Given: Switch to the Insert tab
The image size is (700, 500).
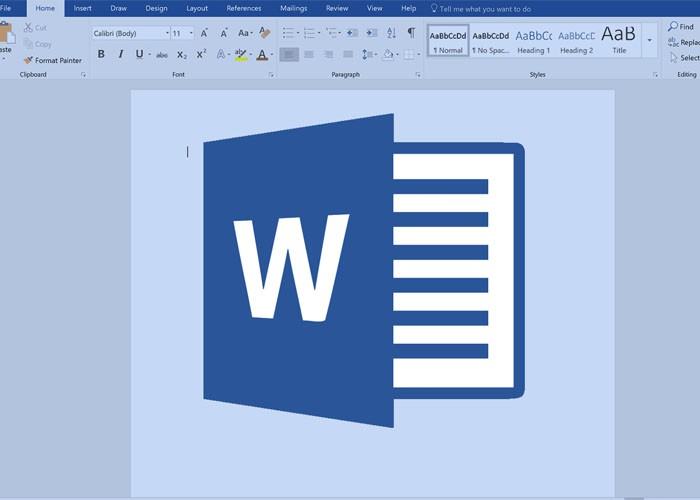Looking at the screenshot, I should (83, 8).
